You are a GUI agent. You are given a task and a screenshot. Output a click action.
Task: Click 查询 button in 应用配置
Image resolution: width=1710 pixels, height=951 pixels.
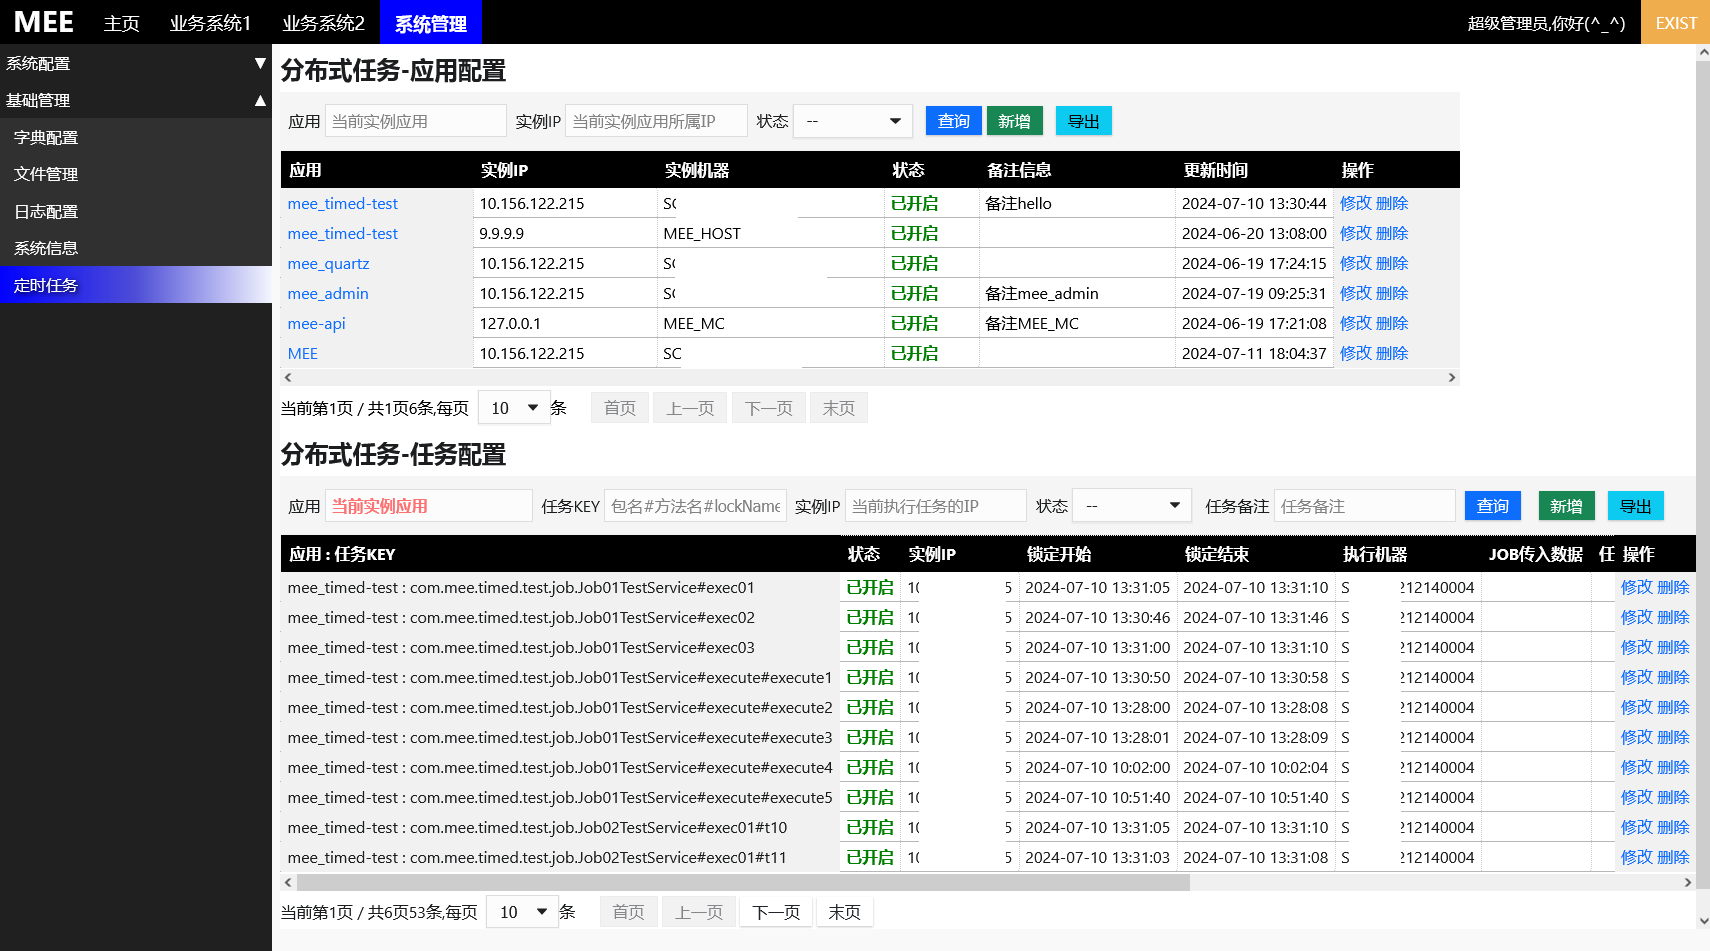point(954,121)
